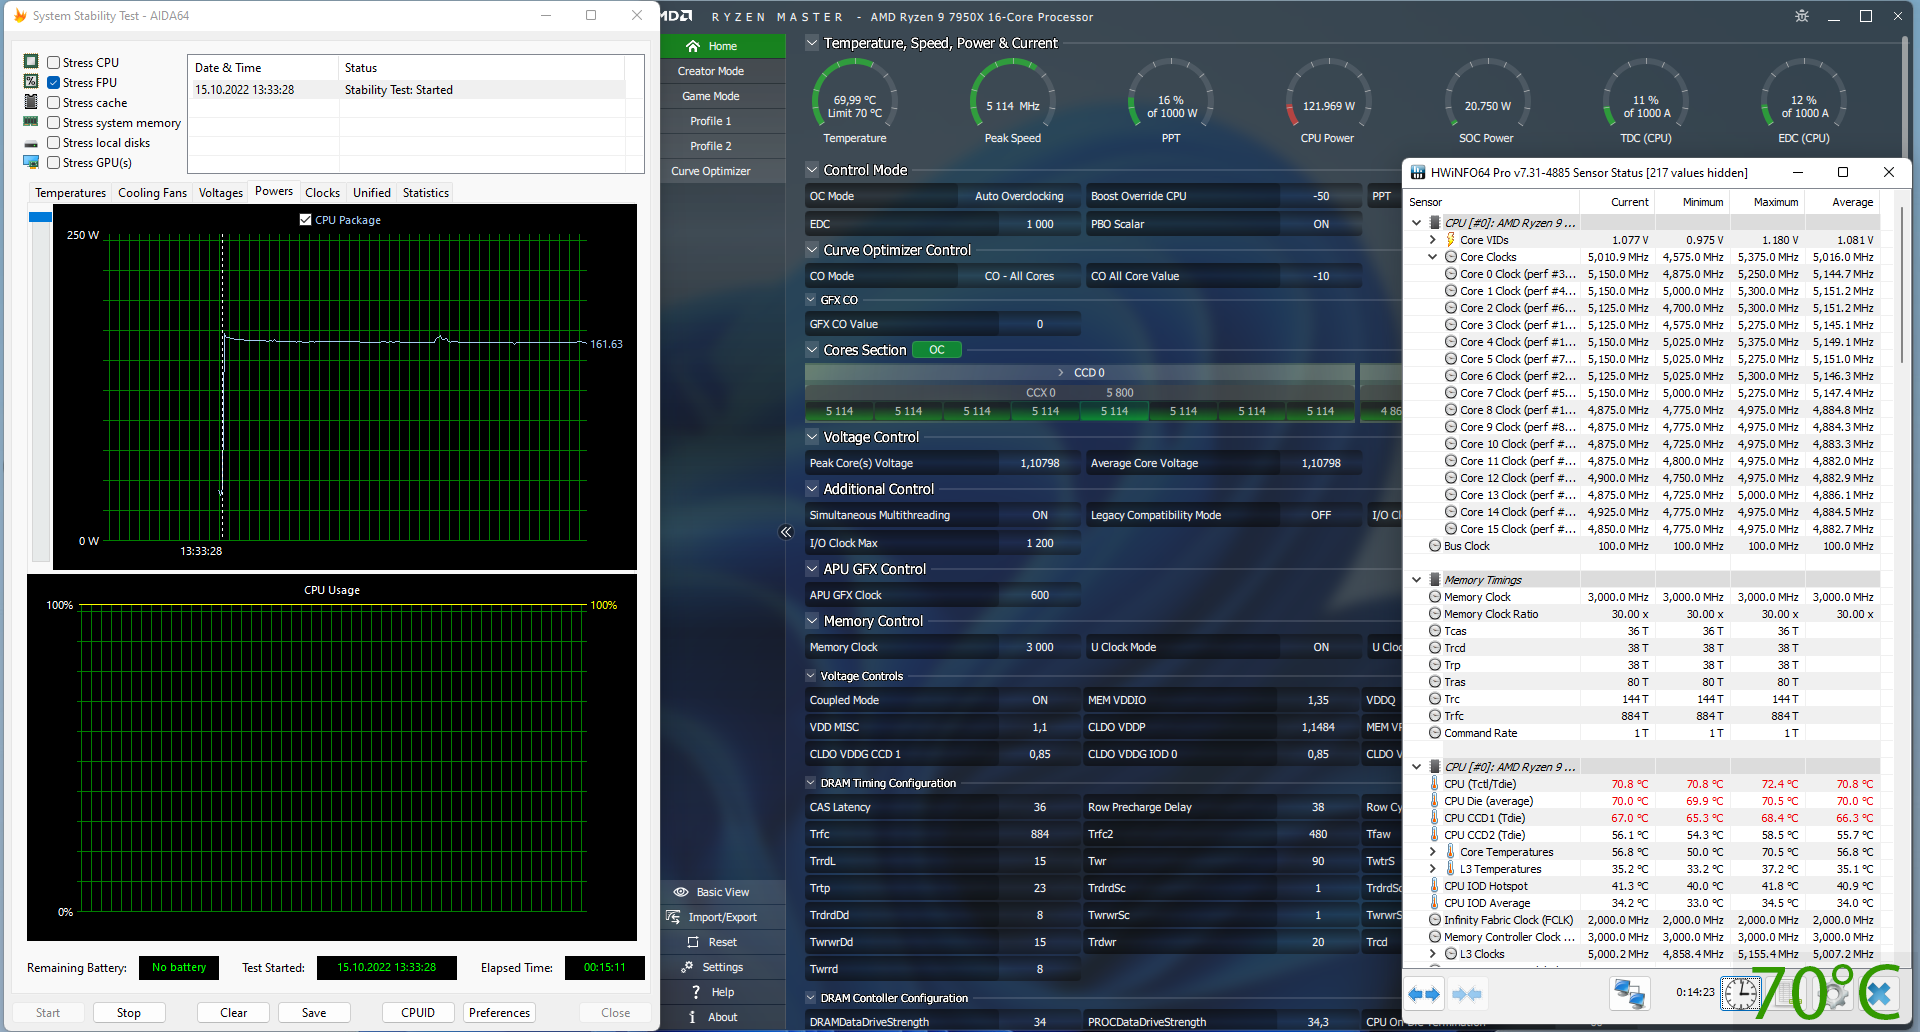
Task: Click the CO All Core Value field showing -10
Action: [1321, 276]
